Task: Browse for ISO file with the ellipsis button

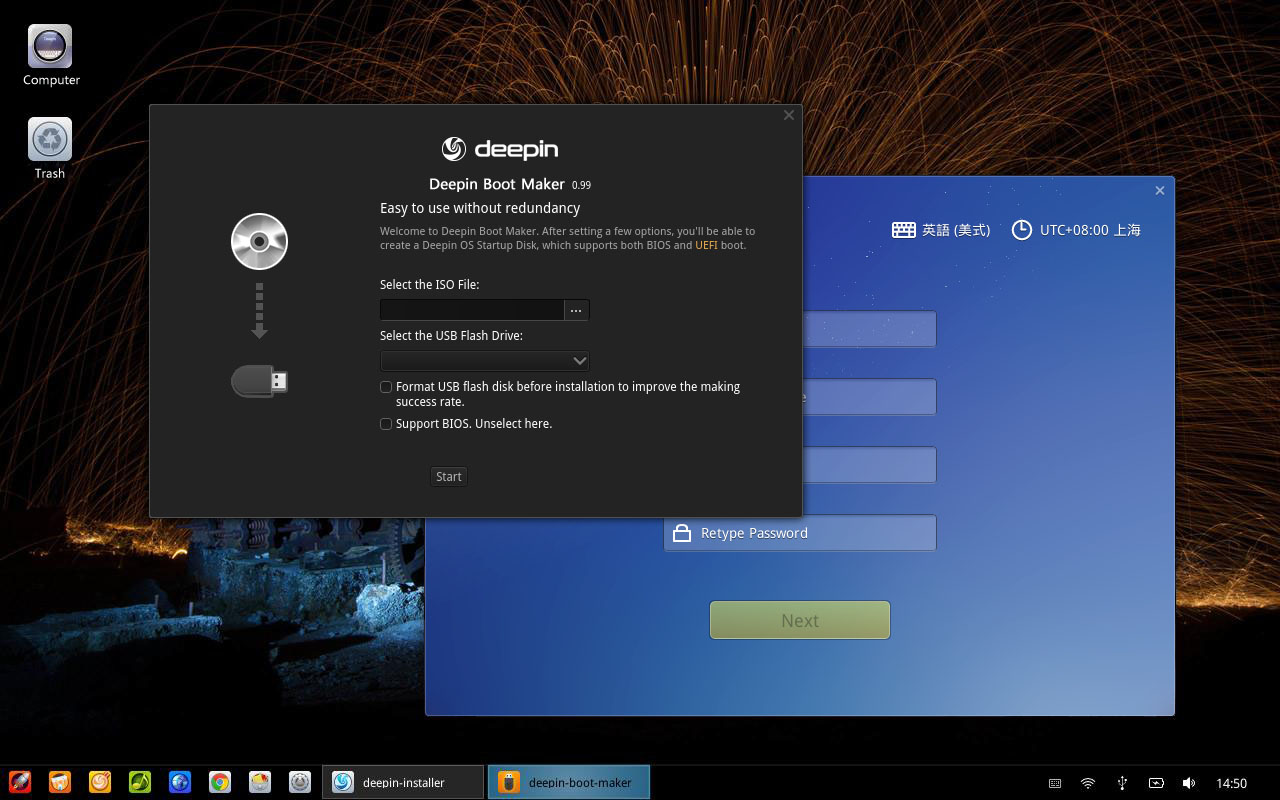Action: click(576, 310)
